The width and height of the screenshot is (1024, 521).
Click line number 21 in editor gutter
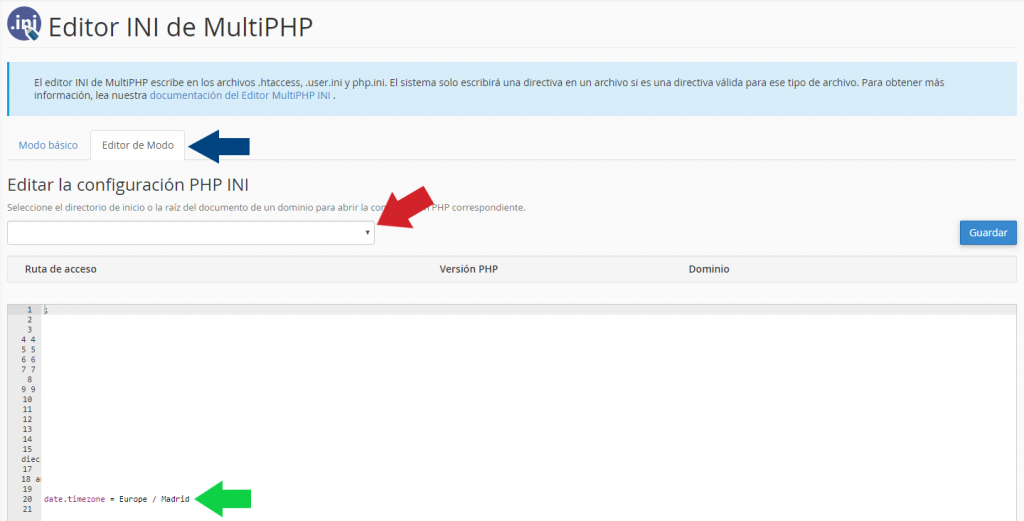point(27,509)
